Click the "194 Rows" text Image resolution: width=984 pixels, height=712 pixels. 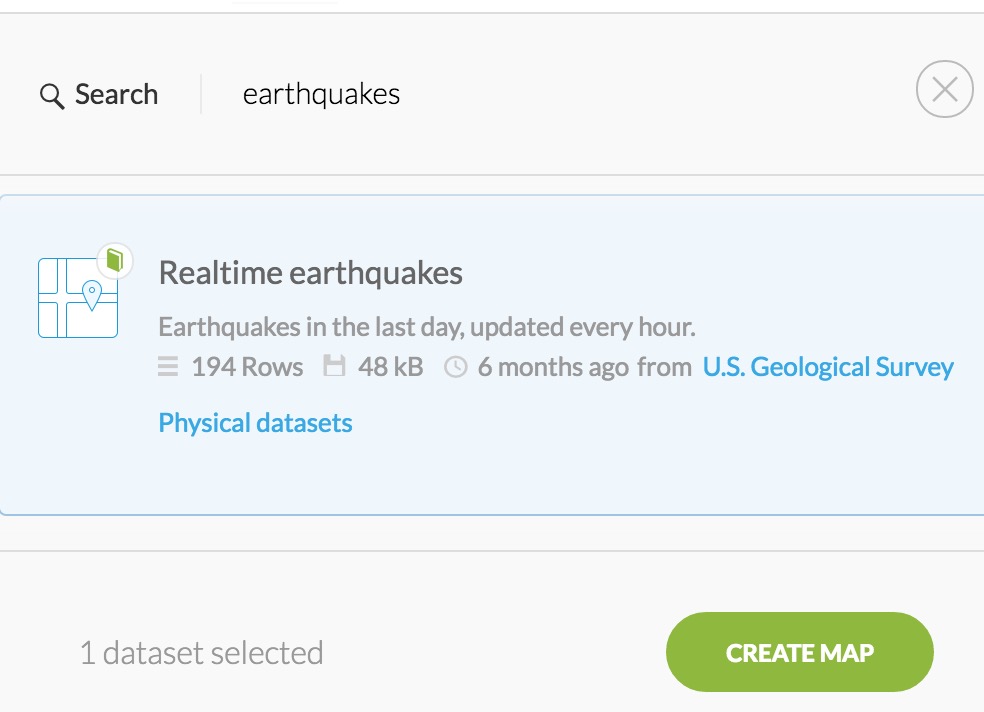(x=247, y=367)
